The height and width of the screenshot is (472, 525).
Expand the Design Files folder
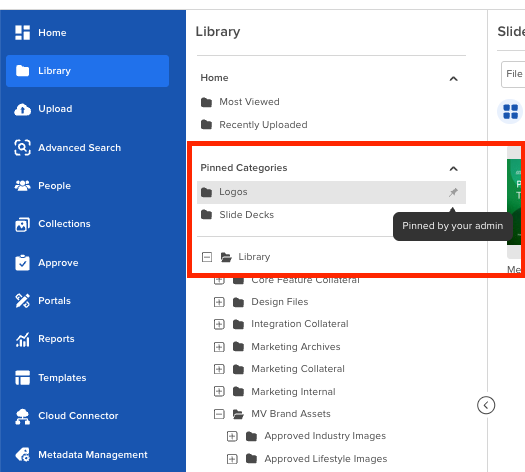pos(219,302)
